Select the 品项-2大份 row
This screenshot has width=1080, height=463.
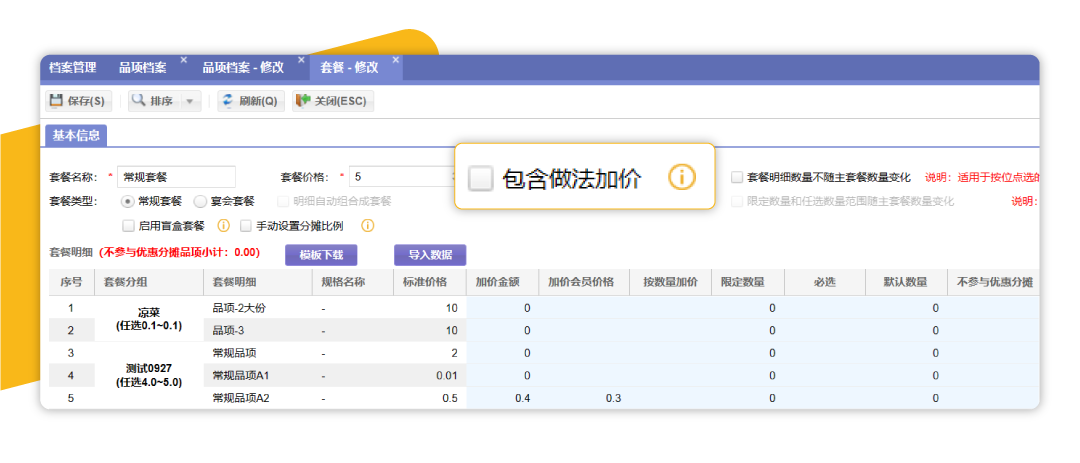[x=543, y=308]
